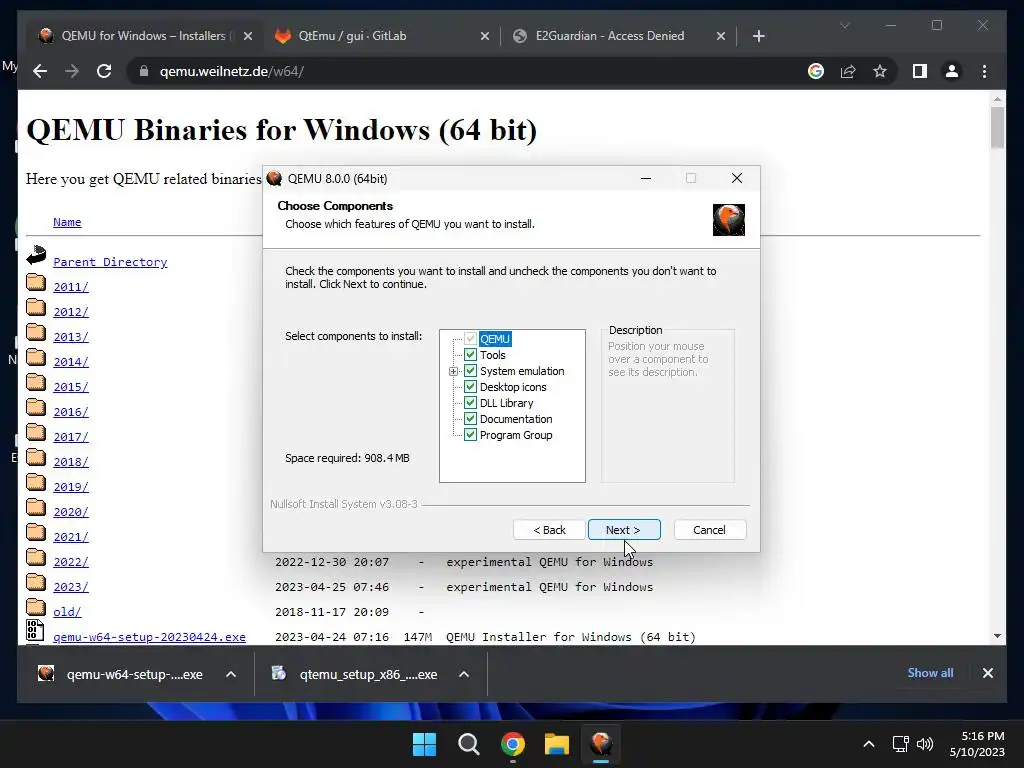Open qtemu_setup_x86 download options chevron

[464, 674]
